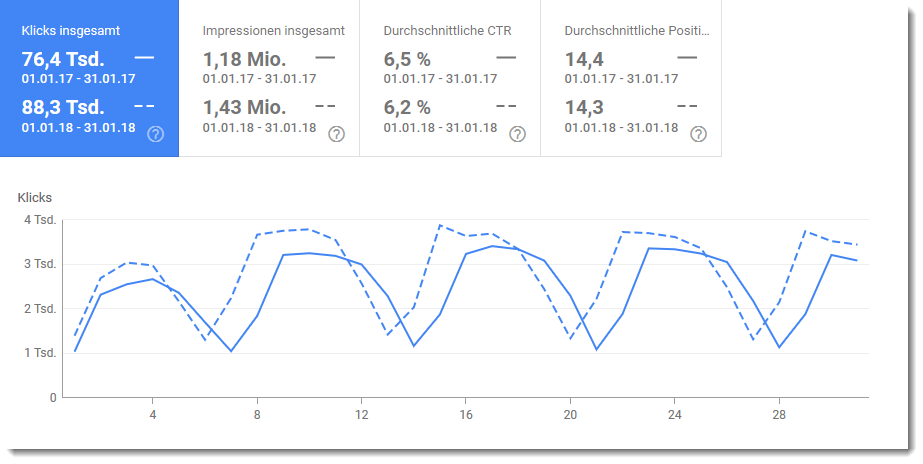Click the x-axis label 4
Image resolution: width=923 pixels, height=464 pixels.
click(x=152, y=415)
